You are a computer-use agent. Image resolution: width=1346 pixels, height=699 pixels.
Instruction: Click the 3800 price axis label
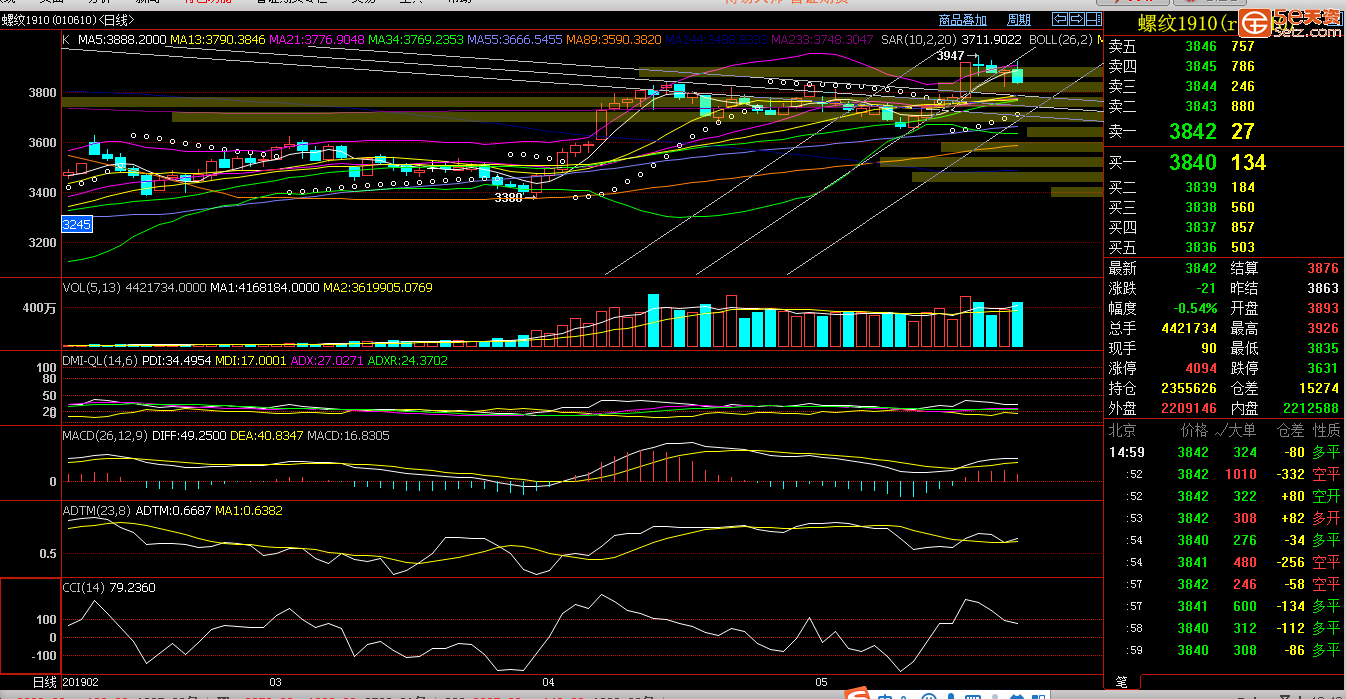(x=41, y=93)
